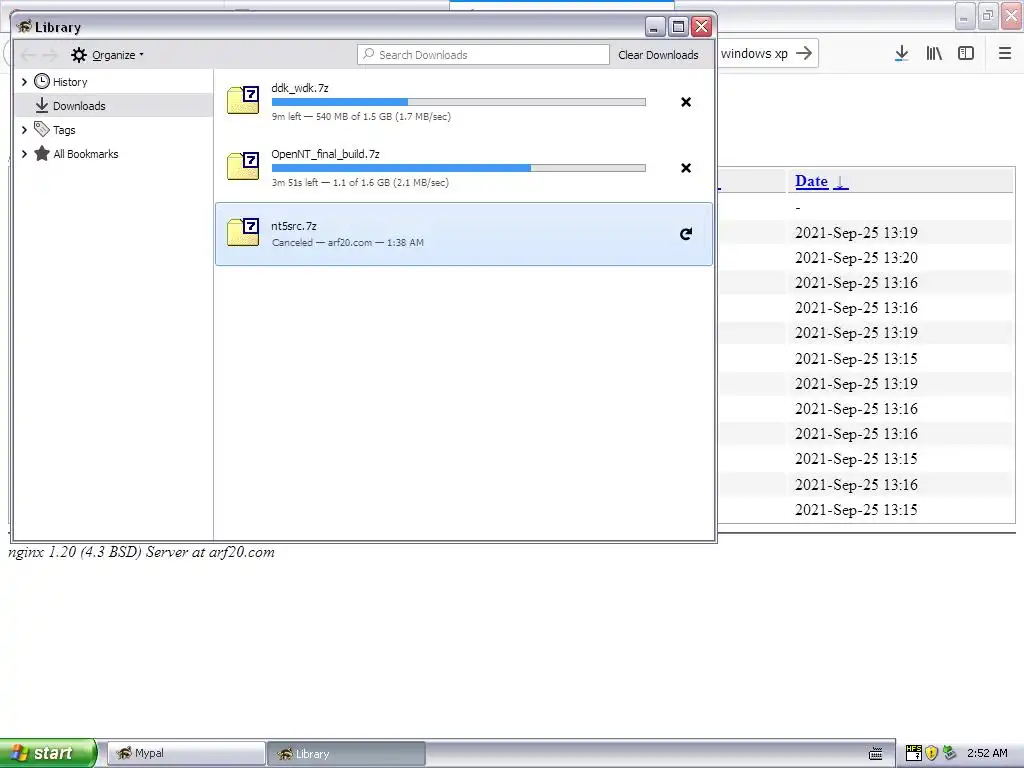This screenshot has height=768, width=1024.
Task: Expand the History tree node
Action: point(24,82)
